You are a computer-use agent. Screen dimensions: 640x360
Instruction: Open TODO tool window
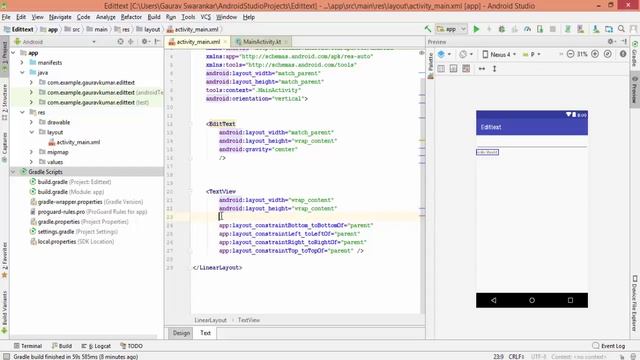pyautogui.click(x=131, y=346)
